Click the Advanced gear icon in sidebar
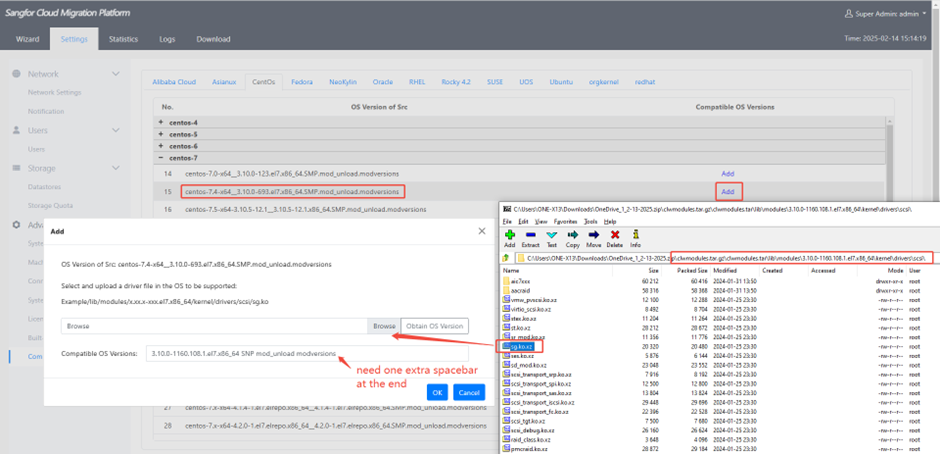Viewport: 940px width, 454px height. (x=16, y=224)
